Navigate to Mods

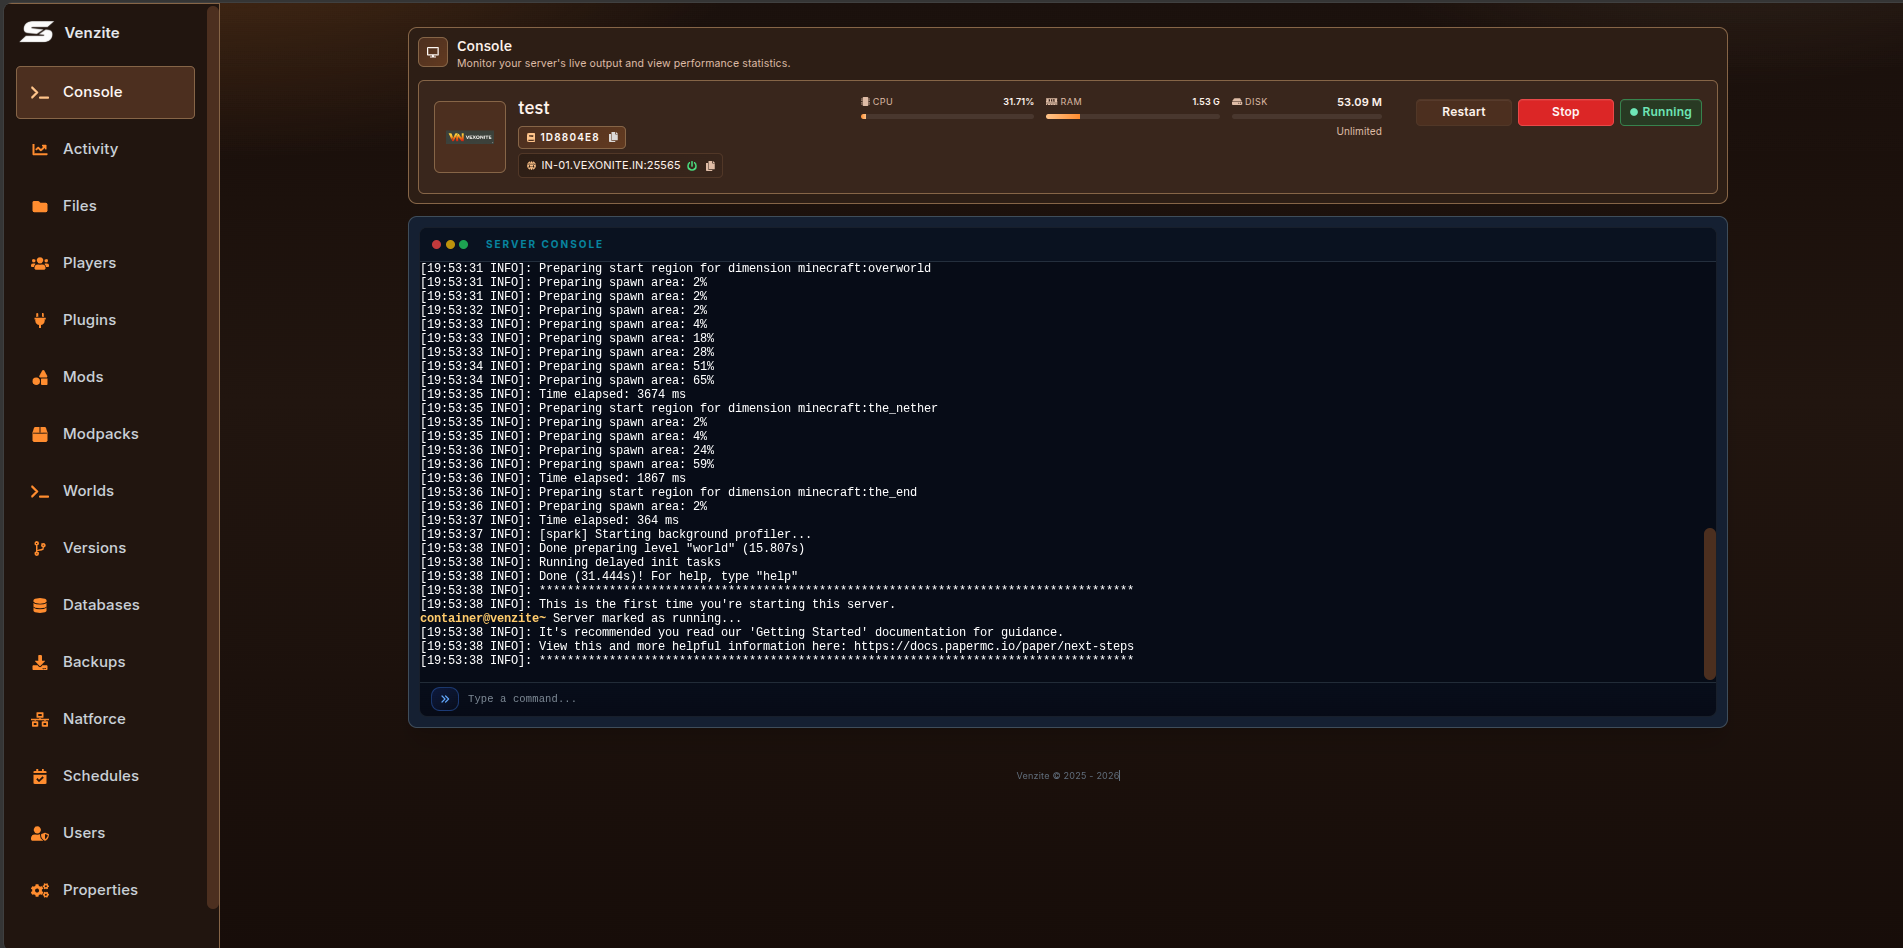105,377
